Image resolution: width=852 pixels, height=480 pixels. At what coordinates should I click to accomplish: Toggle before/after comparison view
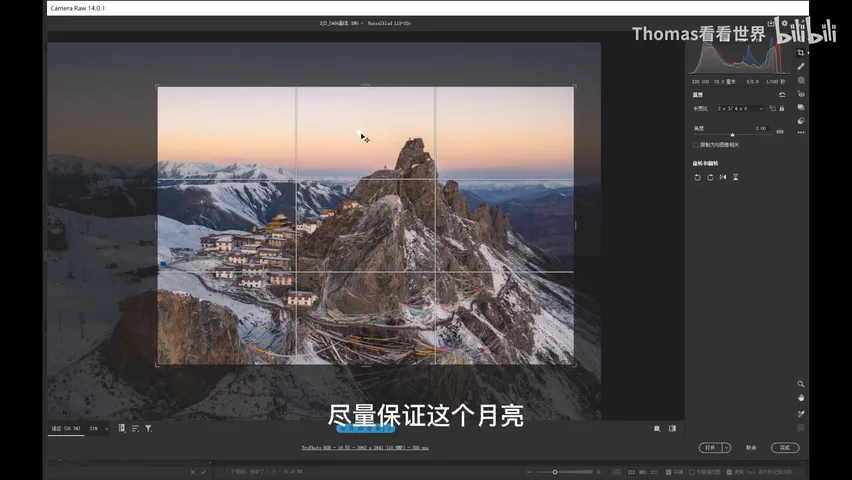tap(672, 428)
